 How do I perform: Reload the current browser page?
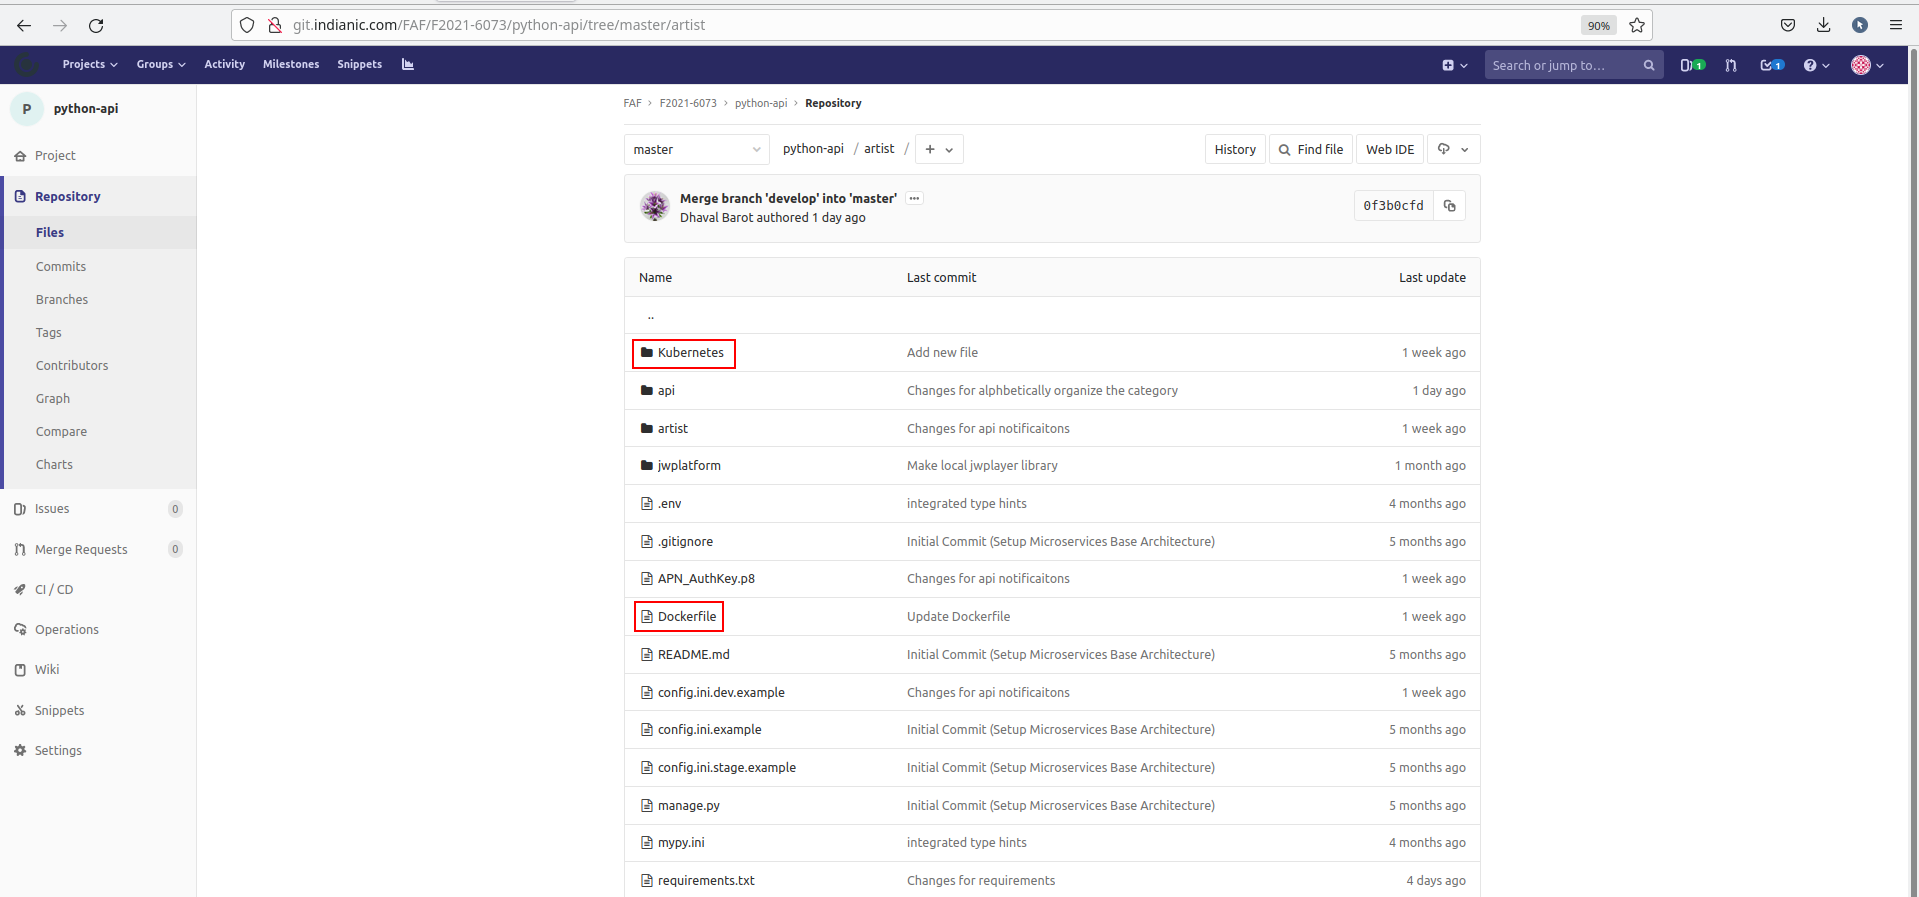96,25
